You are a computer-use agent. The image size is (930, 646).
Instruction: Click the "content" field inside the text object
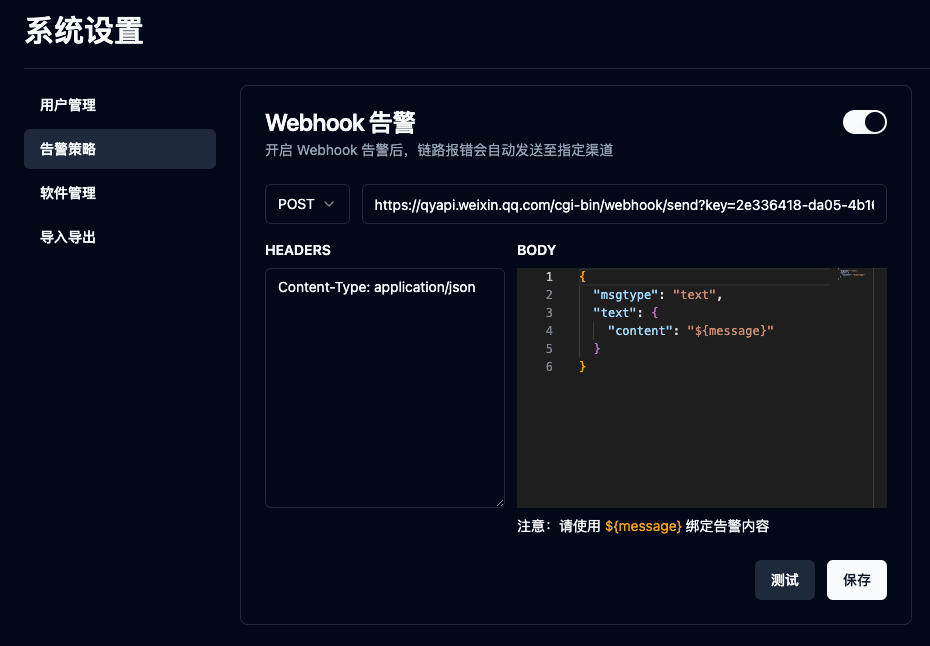click(x=640, y=330)
